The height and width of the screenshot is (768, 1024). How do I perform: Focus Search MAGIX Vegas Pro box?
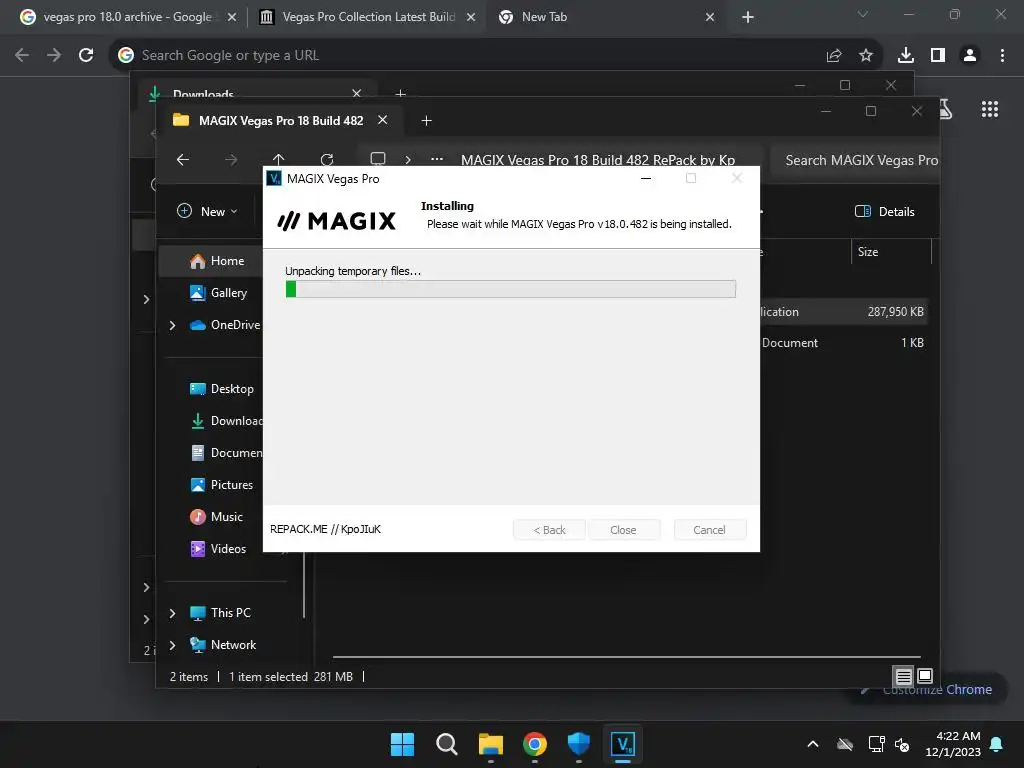click(x=857, y=160)
